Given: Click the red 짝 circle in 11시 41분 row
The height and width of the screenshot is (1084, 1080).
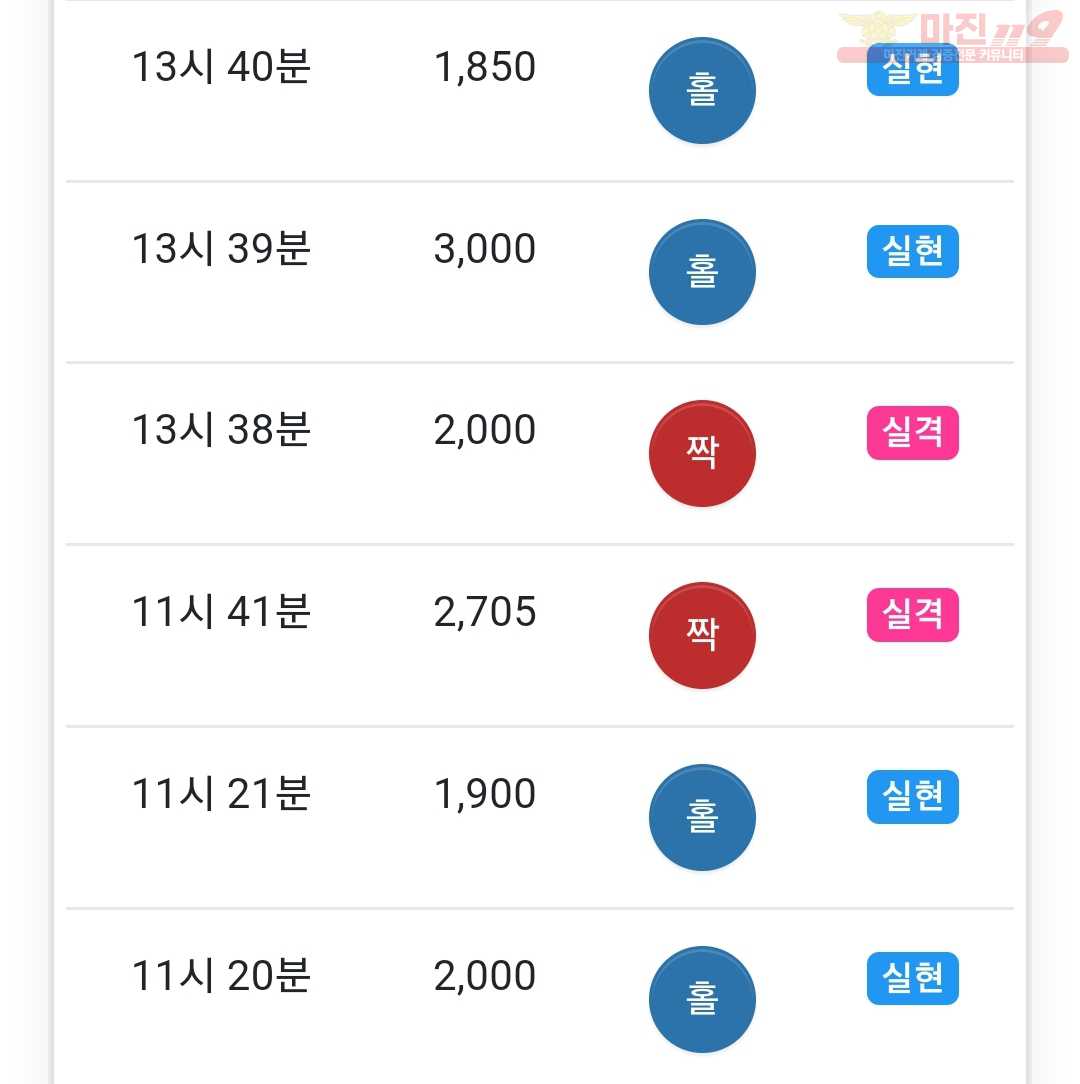Looking at the screenshot, I should [702, 635].
